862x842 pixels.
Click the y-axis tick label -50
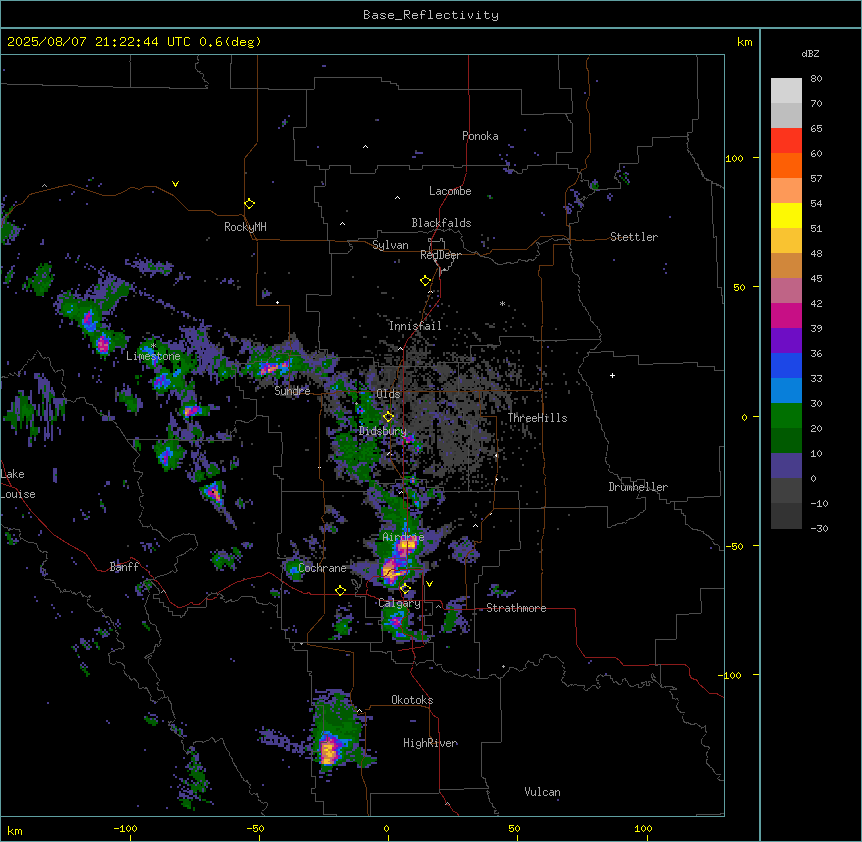pyautogui.click(x=734, y=546)
